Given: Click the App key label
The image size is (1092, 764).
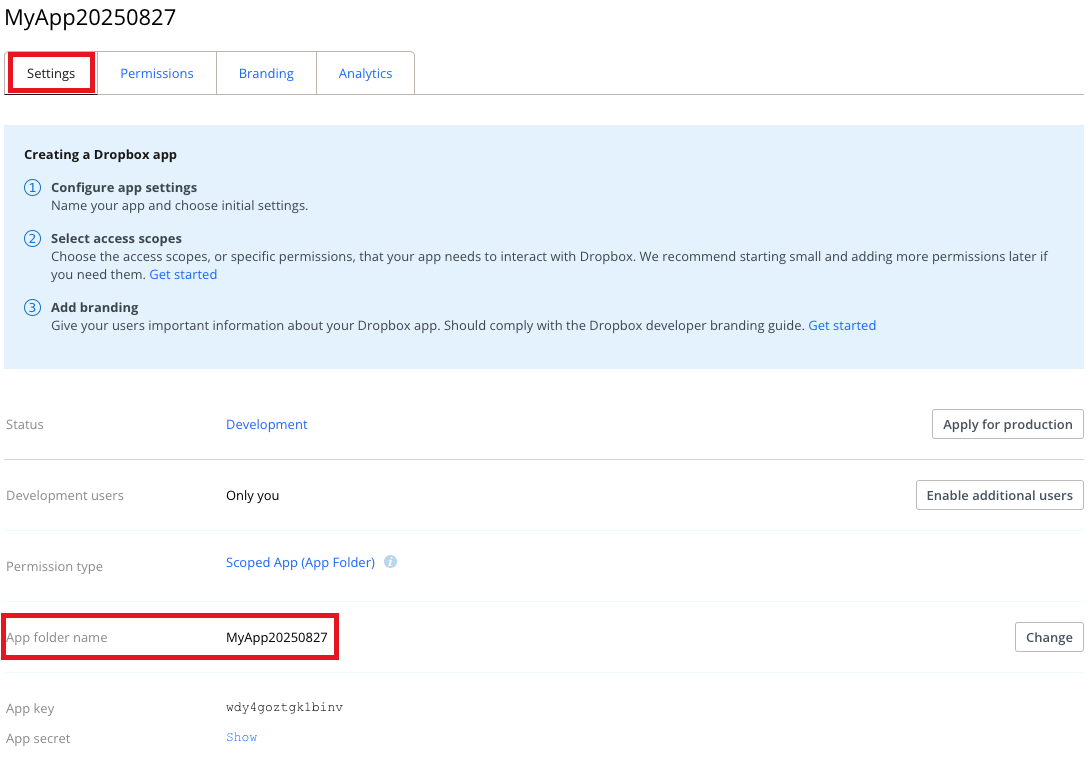Looking at the screenshot, I should [x=30, y=708].
